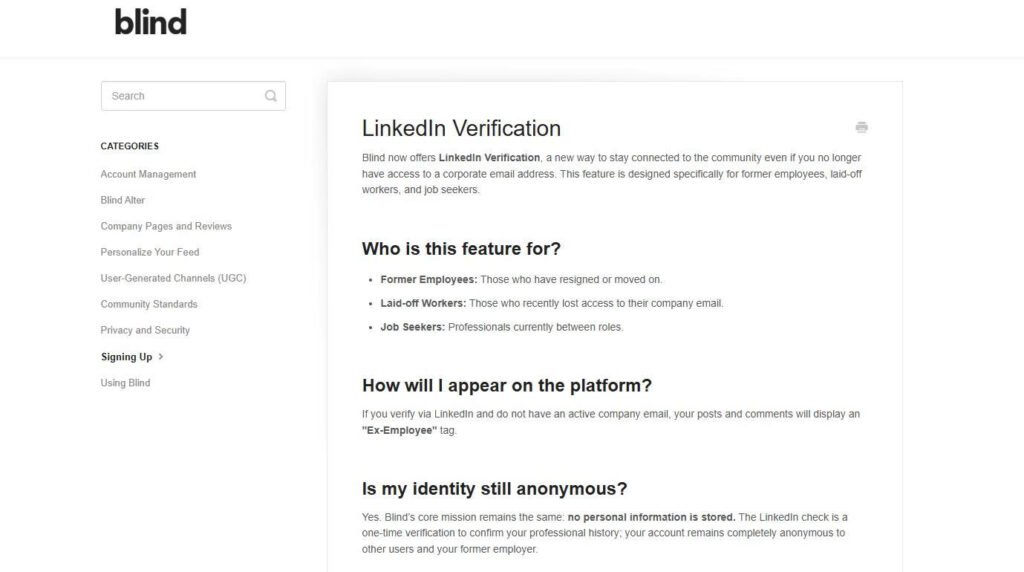Open User-Generated Channels (UGC) category

[173, 278]
